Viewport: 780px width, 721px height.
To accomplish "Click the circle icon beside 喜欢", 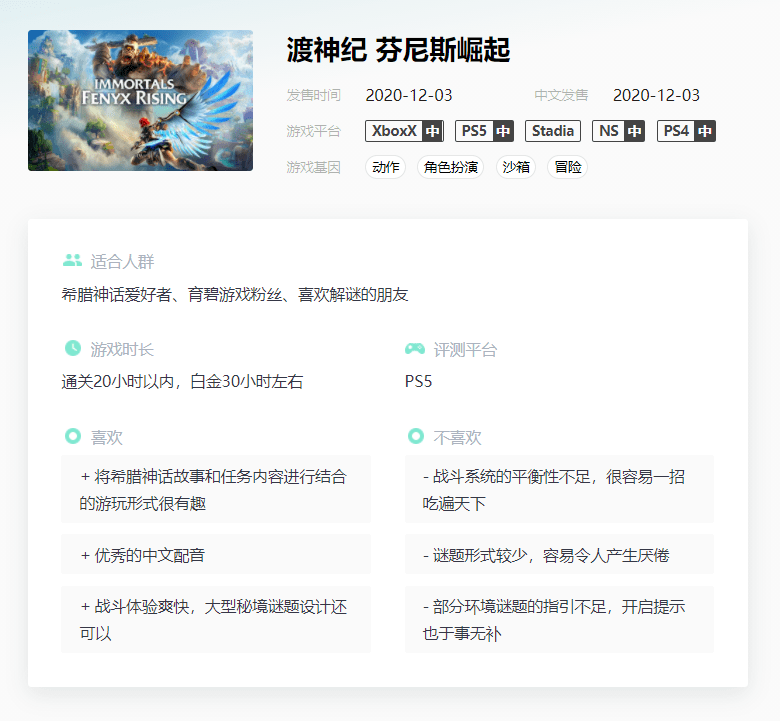I will tap(73, 436).
